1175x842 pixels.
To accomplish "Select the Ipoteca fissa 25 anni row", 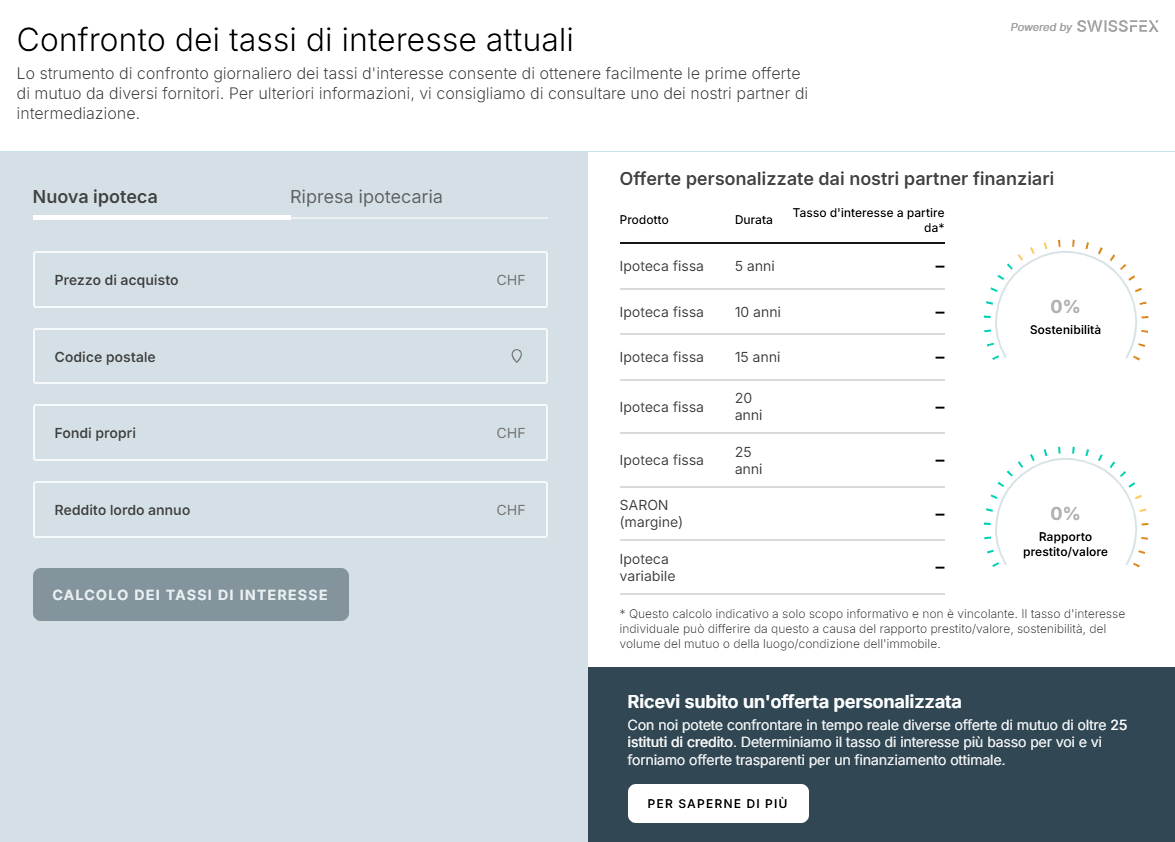I will click(x=782, y=461).
